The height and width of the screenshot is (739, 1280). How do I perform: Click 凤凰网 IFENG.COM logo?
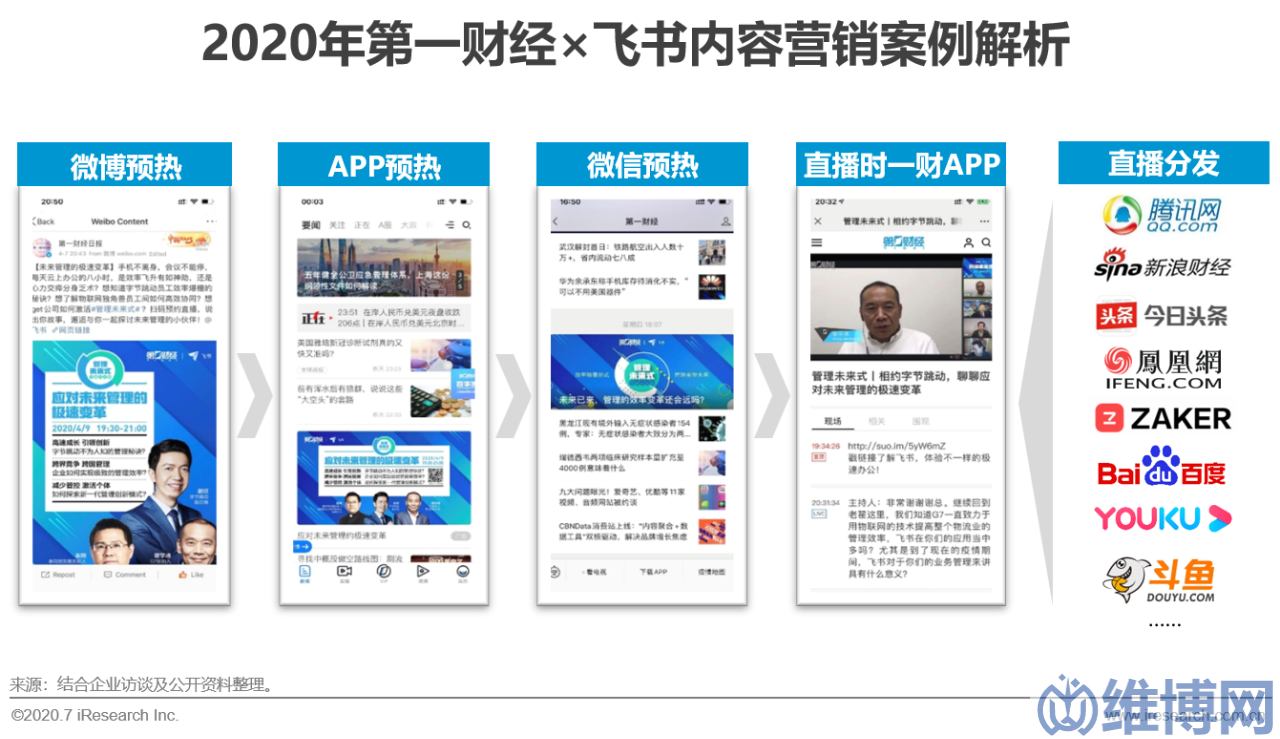point(1162,367)
